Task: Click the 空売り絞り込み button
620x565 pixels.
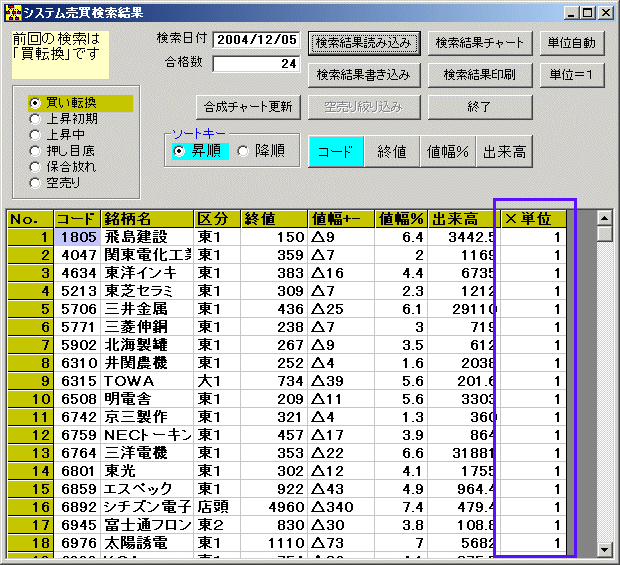Action: (364, 107)
